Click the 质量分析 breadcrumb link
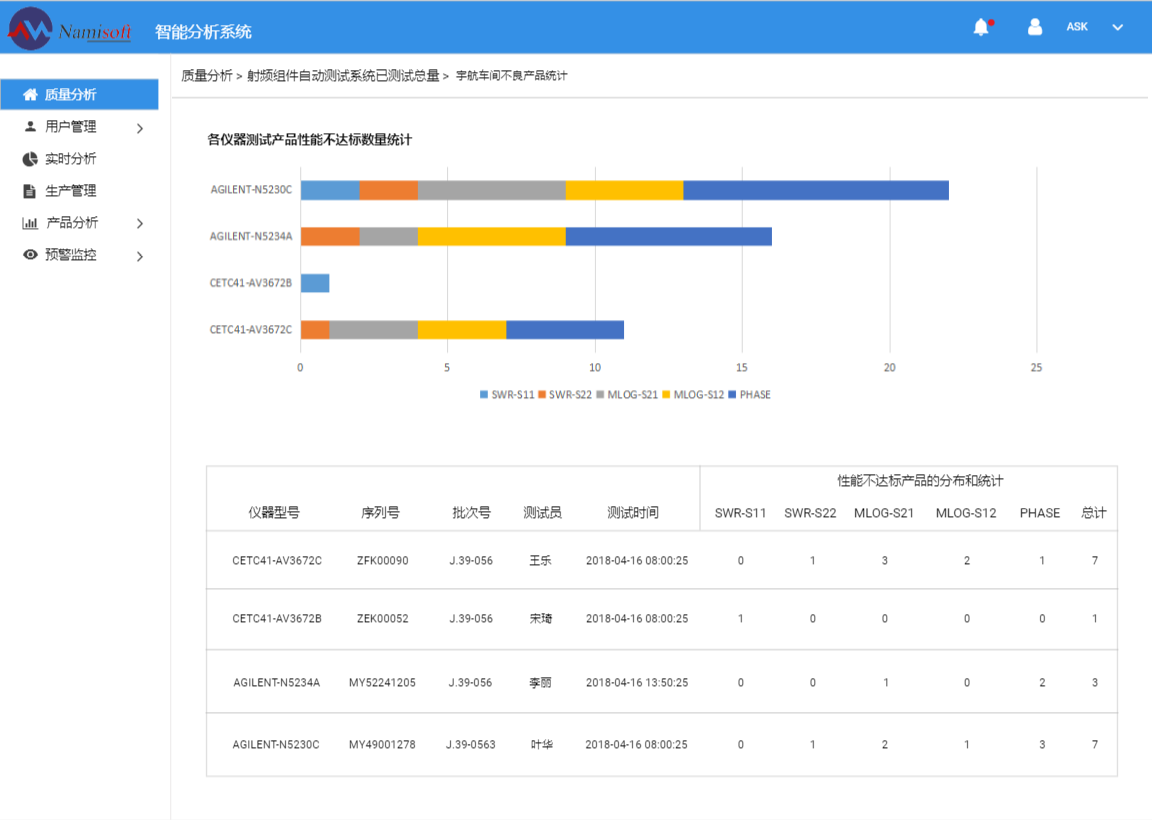 (206, 76)
